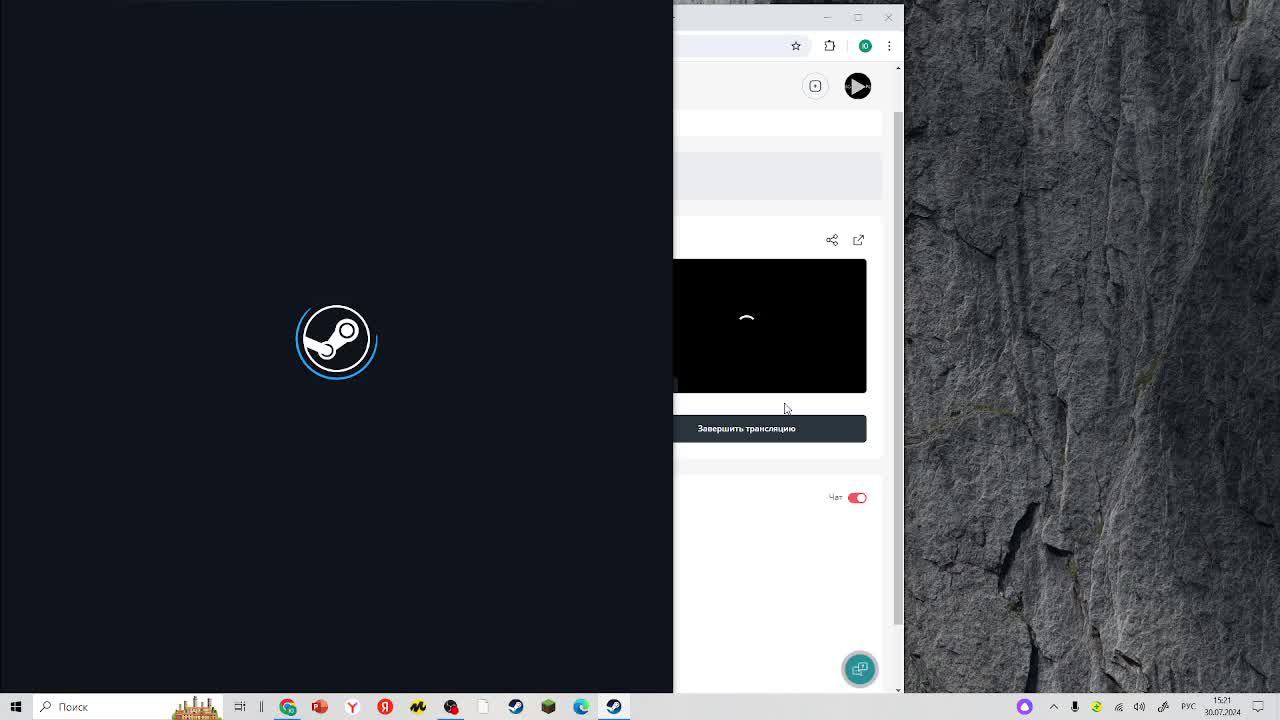Screen dimensions: 1280x720
Task: Maximize the browser window
Action: coord(858,17)
